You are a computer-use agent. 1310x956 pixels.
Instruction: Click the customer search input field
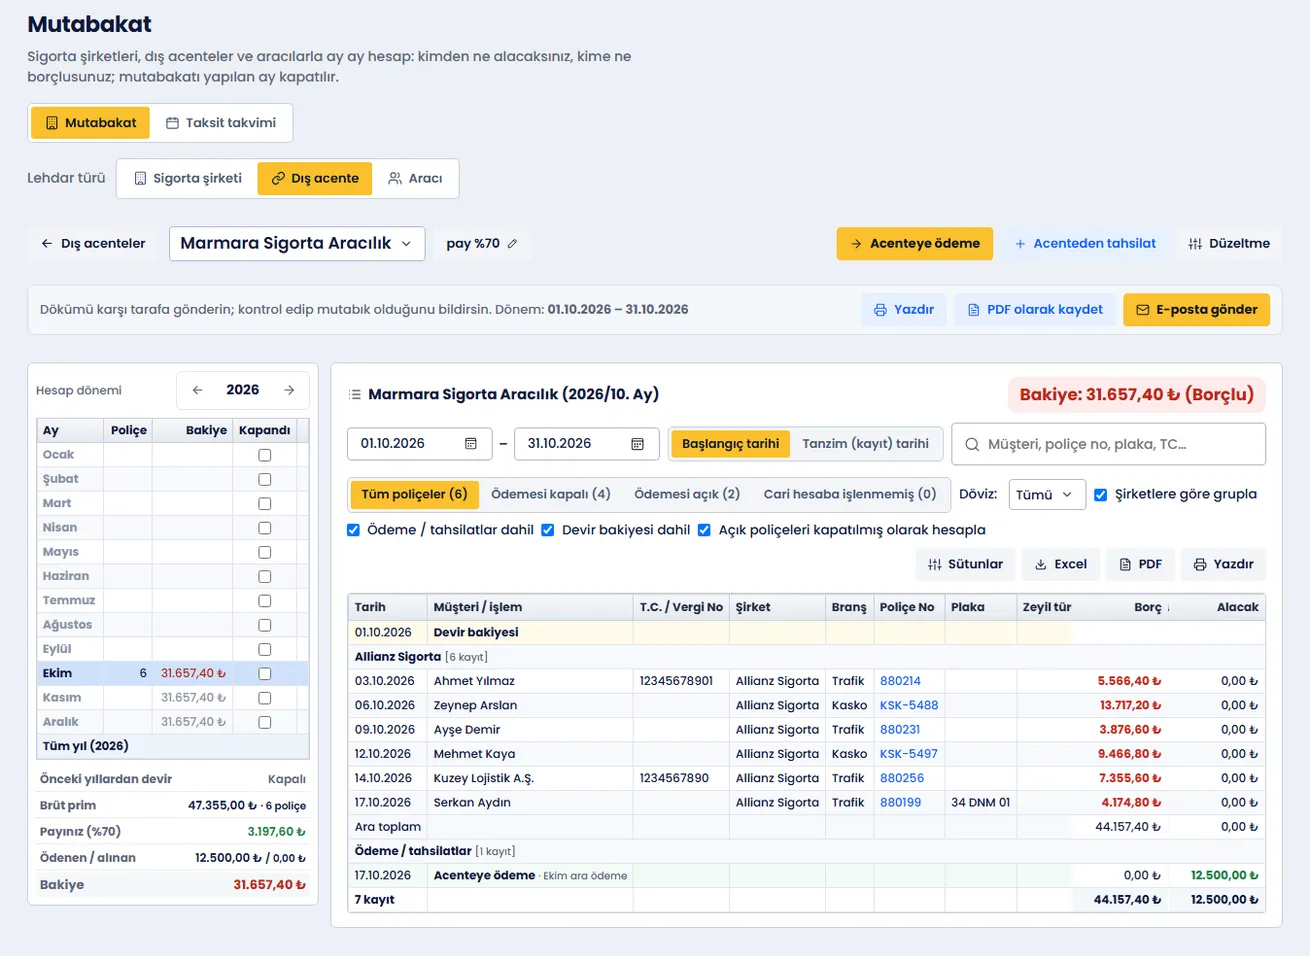[1108, 444]
